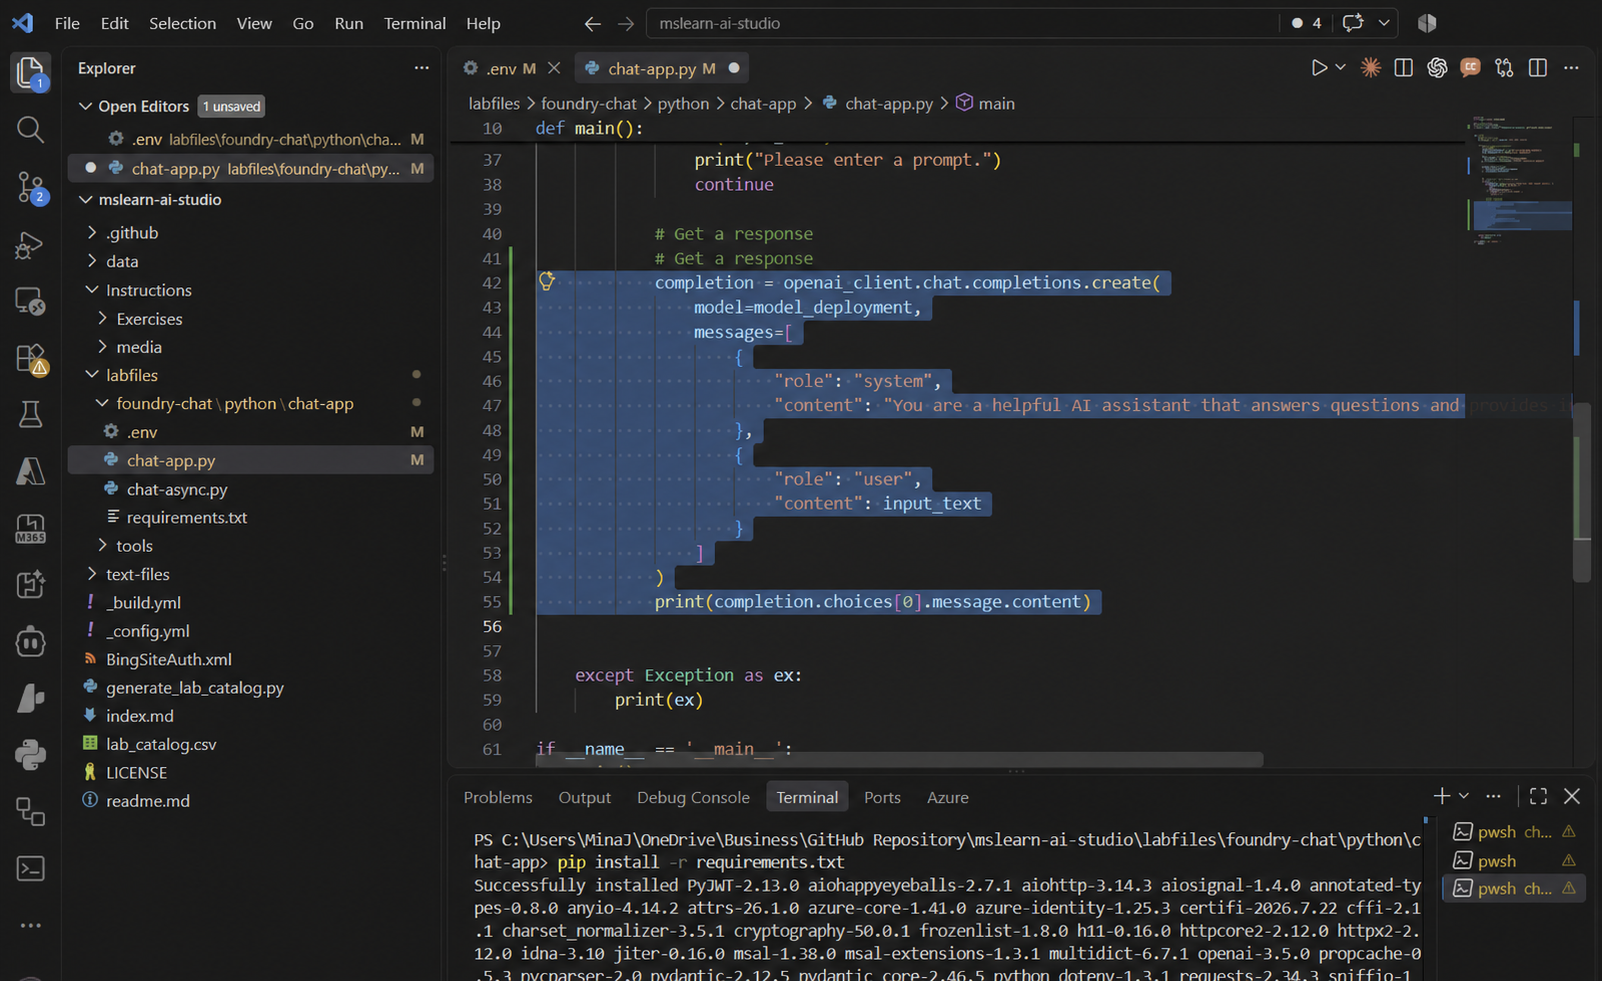The height and width of the screenshot is (981, 1602).
Task: Open editor More Actions ellipsis menu
Action: [x=1571, y=68]
